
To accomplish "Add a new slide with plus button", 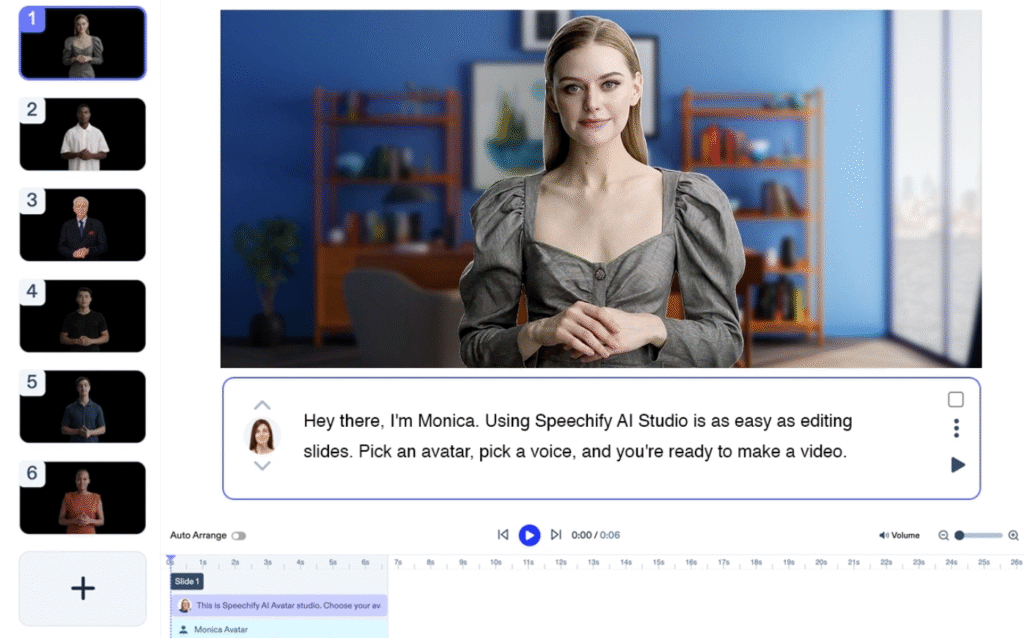I will pyautogui.click(x=83, y=588).
